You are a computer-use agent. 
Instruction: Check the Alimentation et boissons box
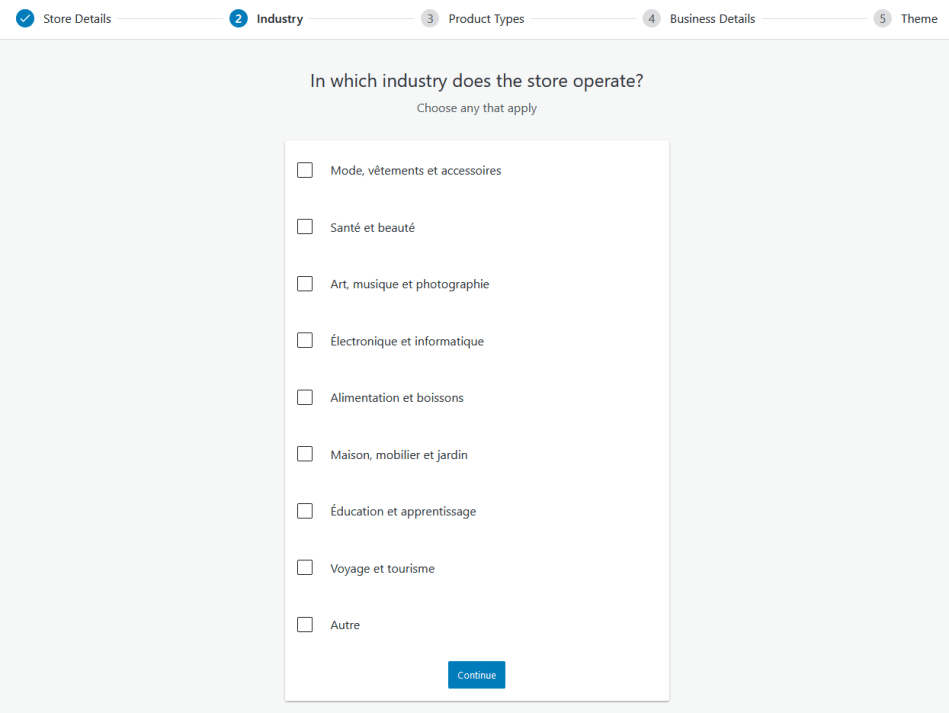305,398
